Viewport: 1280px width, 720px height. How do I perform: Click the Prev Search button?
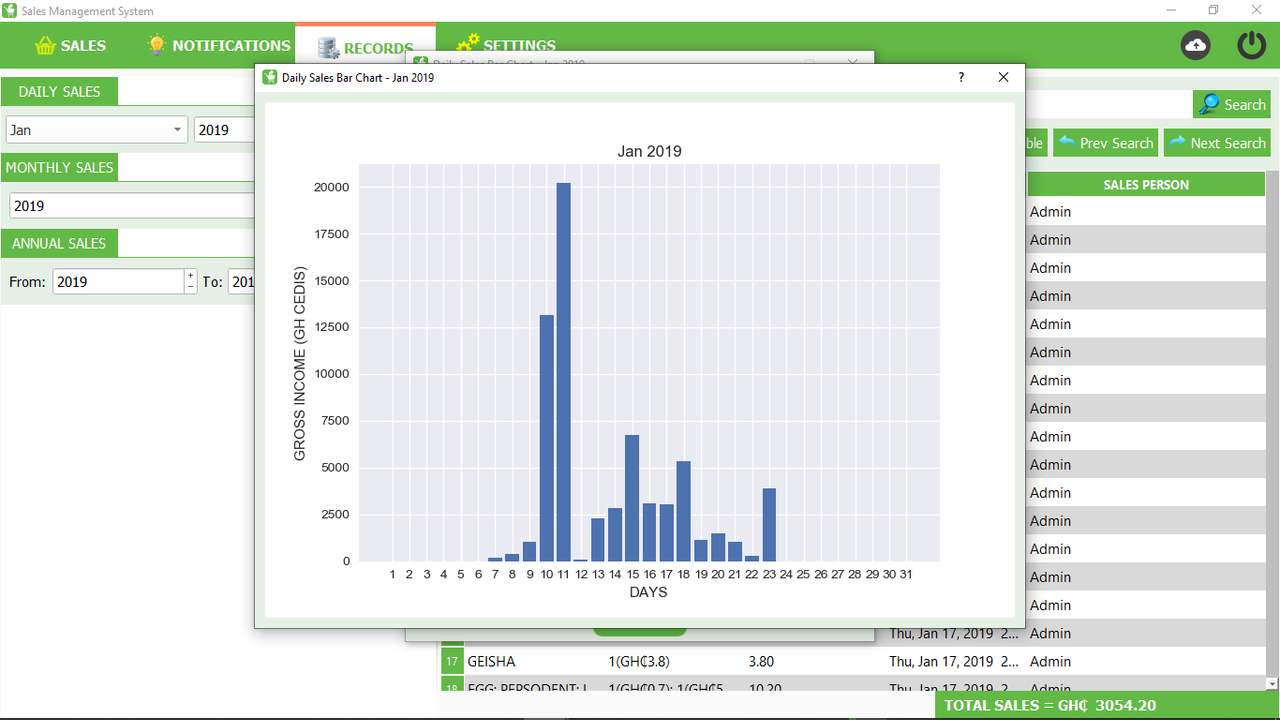coord(1105,143)
